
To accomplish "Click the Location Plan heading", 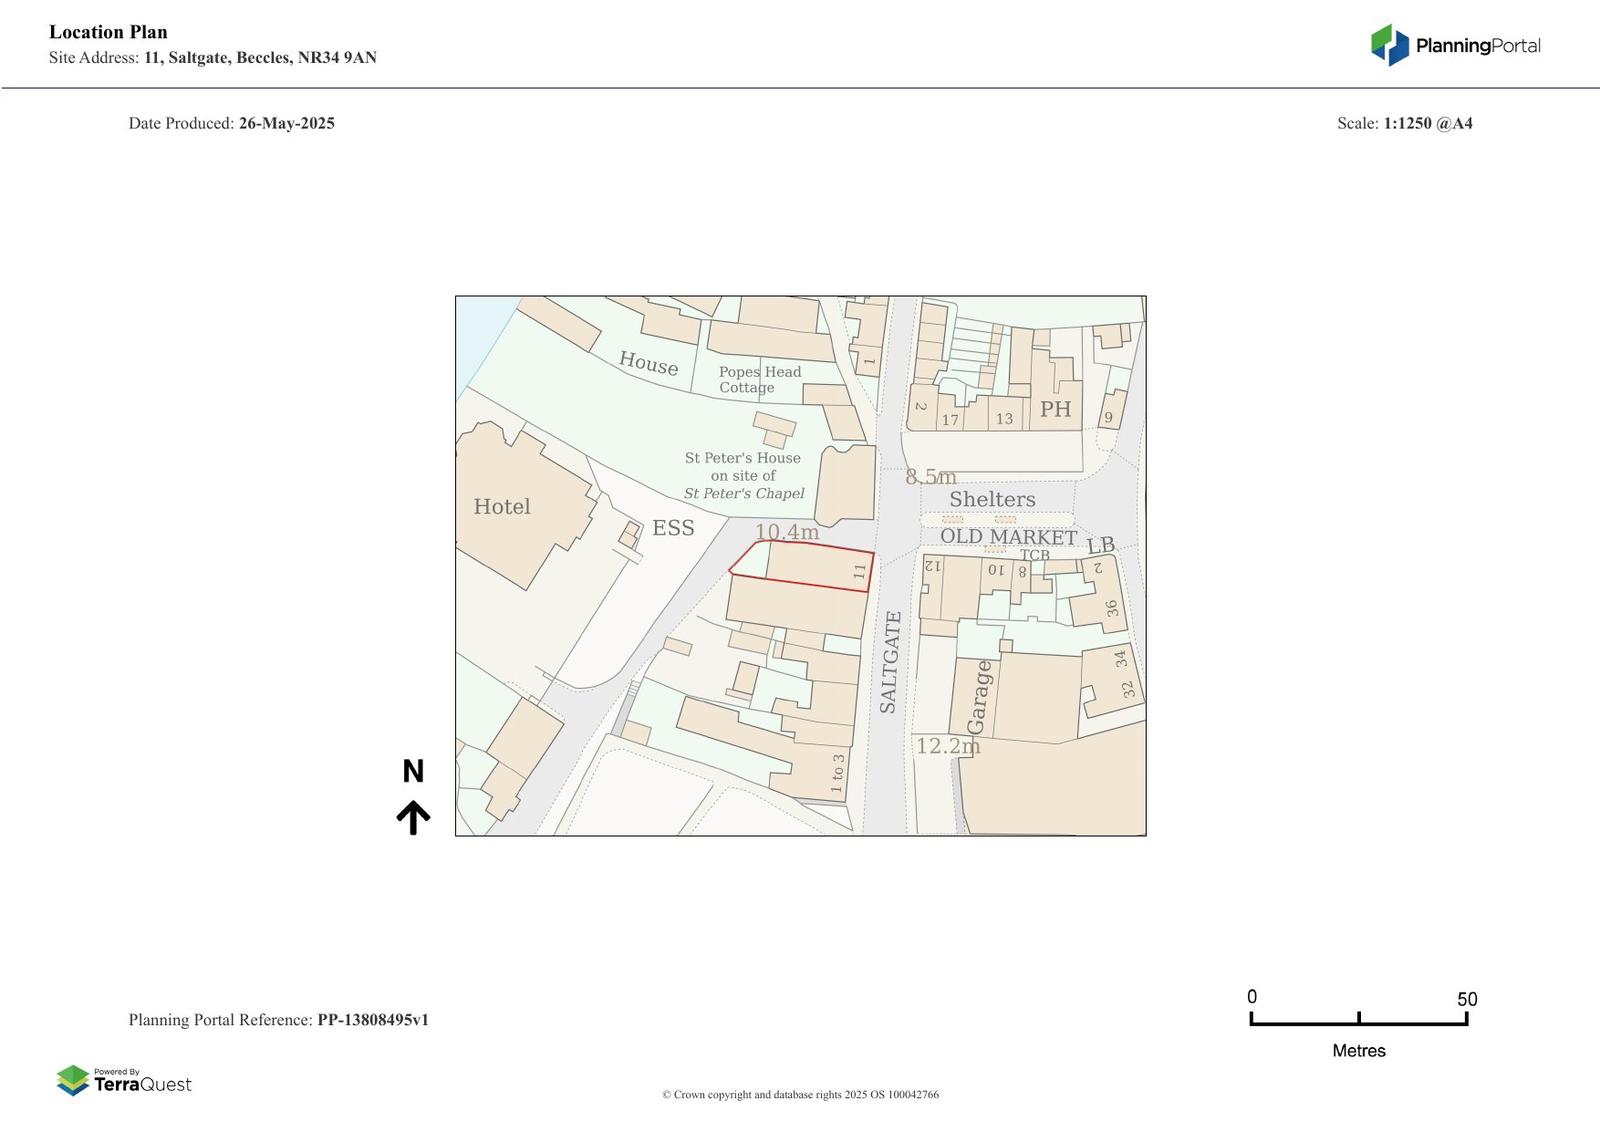I will point(108,32).
